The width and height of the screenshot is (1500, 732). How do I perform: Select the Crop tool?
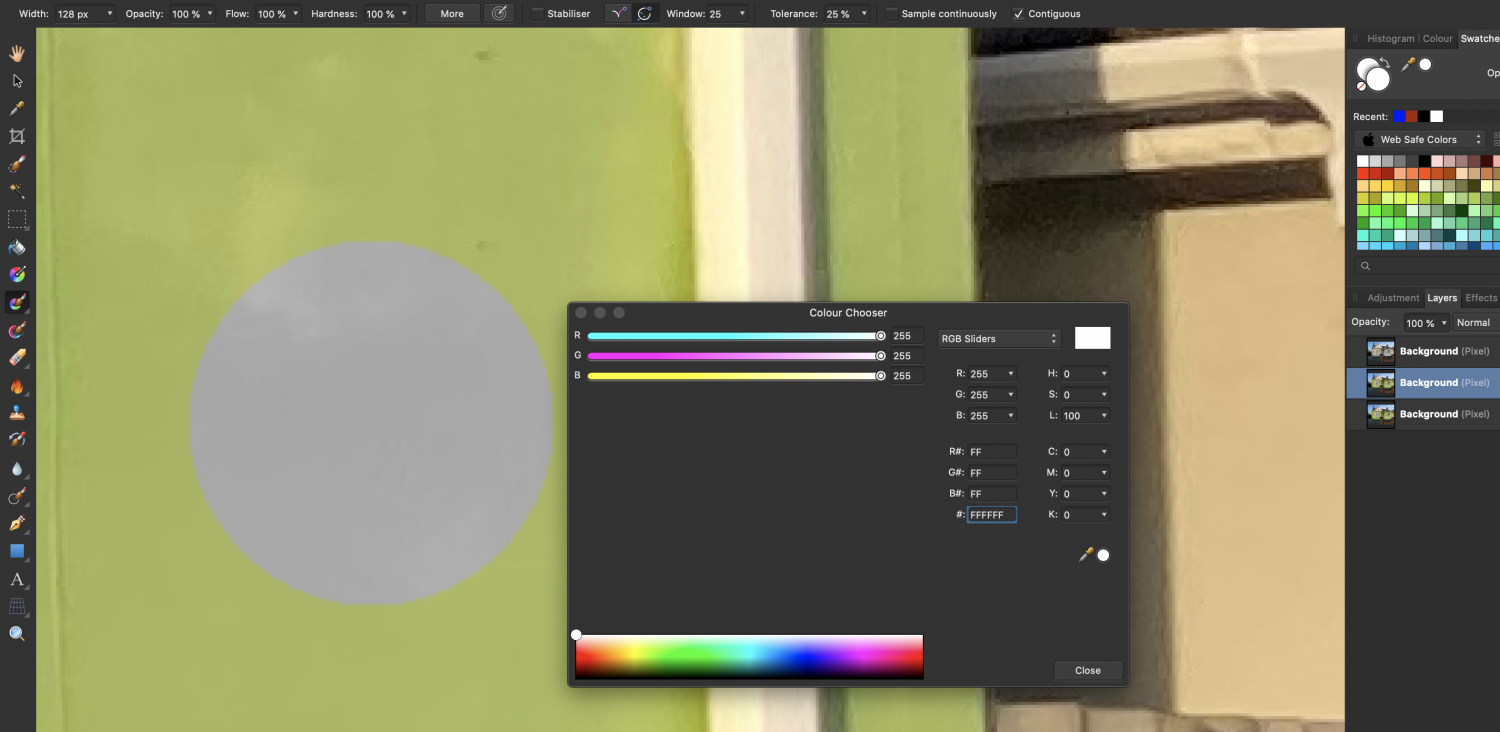pyautogui.click(x=16, y=136)
